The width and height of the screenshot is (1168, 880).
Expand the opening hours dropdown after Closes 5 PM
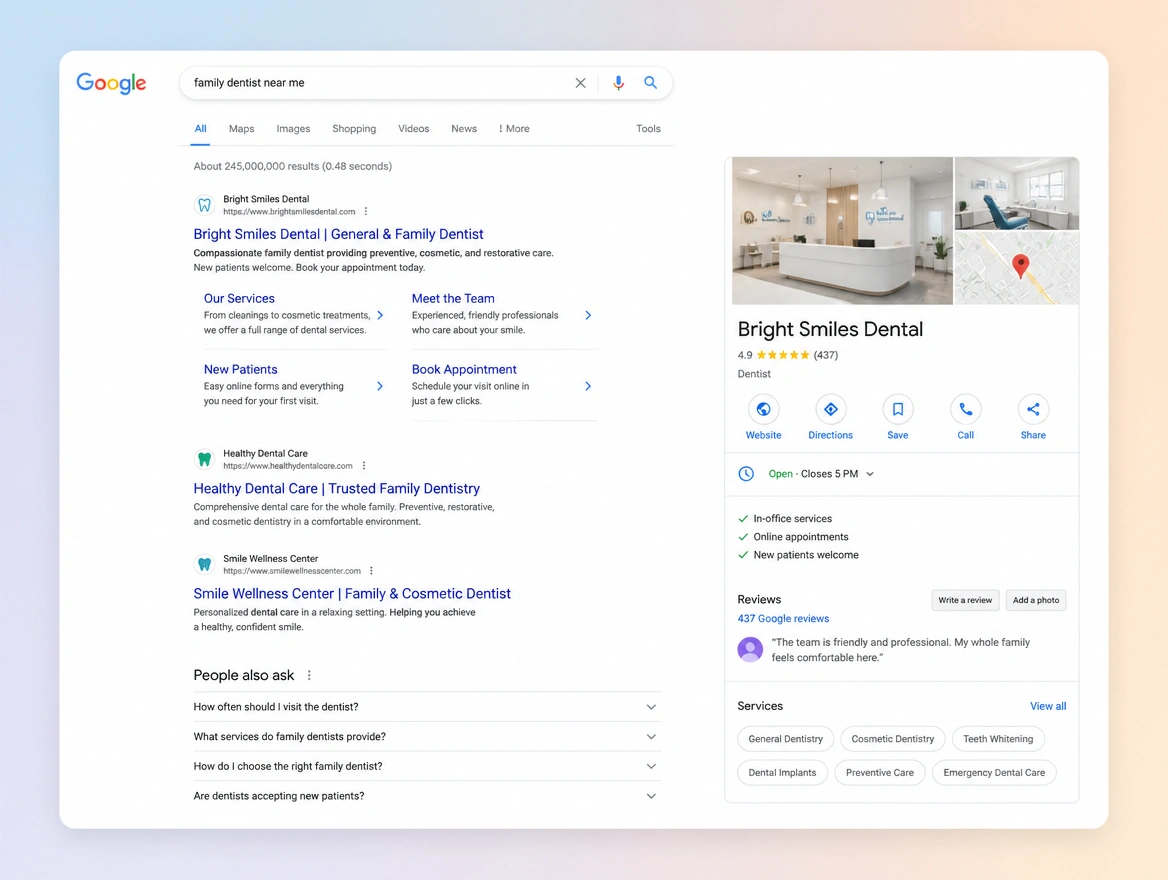(870, 474)
